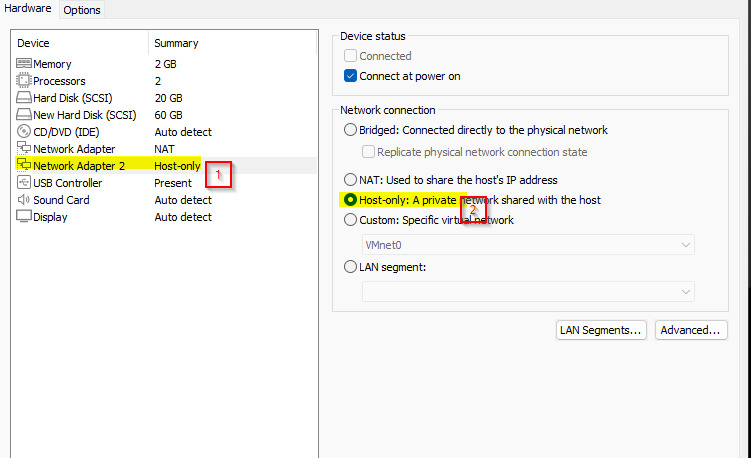Click the Processors chip icon

[23, 80]
